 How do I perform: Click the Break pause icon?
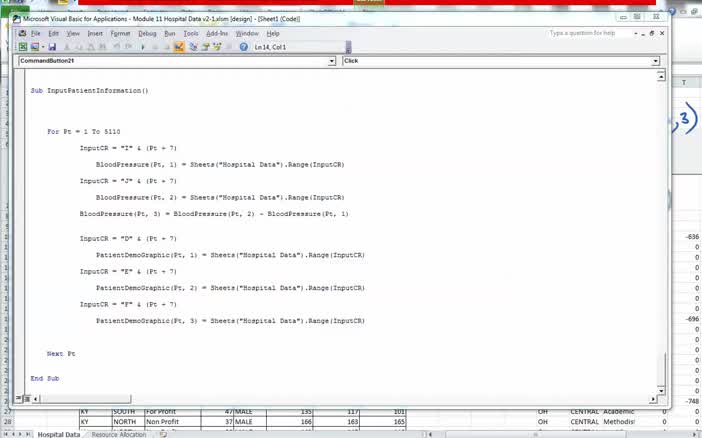click(155, 47)
